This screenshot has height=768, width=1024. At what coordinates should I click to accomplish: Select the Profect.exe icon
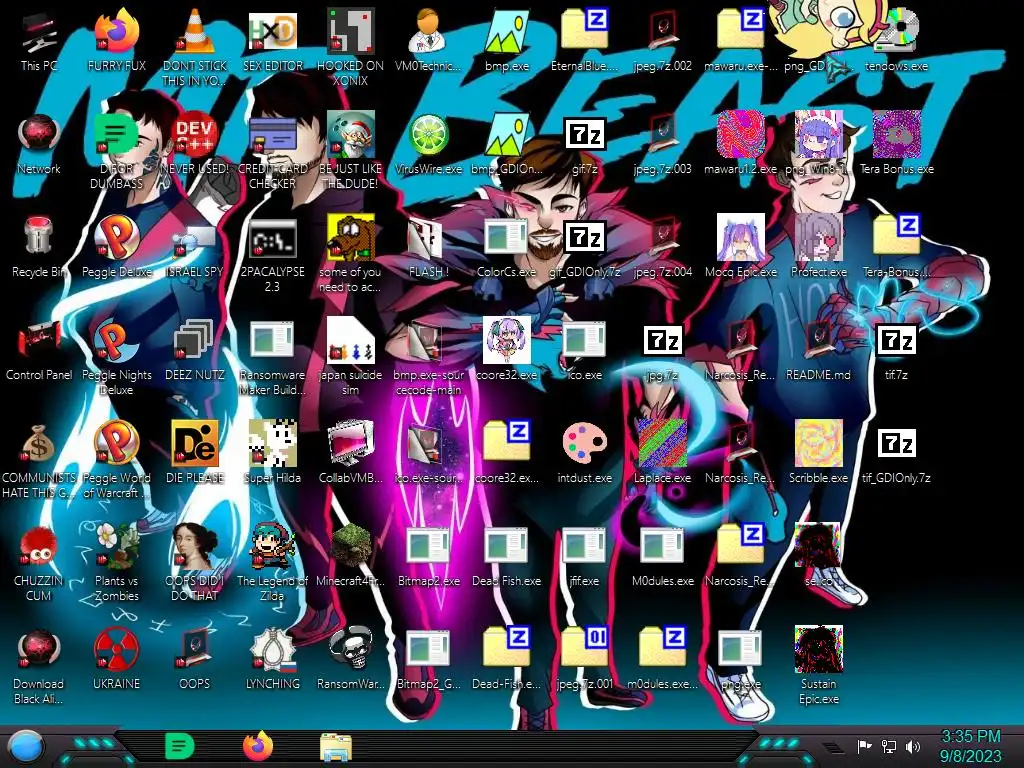click(x=818, y=247)
